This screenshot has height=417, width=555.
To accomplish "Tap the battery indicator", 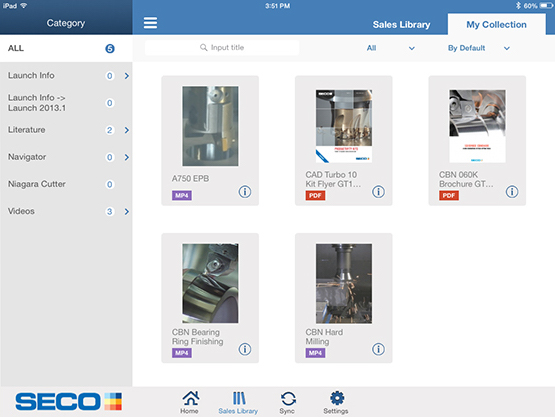I will [x=545, y=6].
